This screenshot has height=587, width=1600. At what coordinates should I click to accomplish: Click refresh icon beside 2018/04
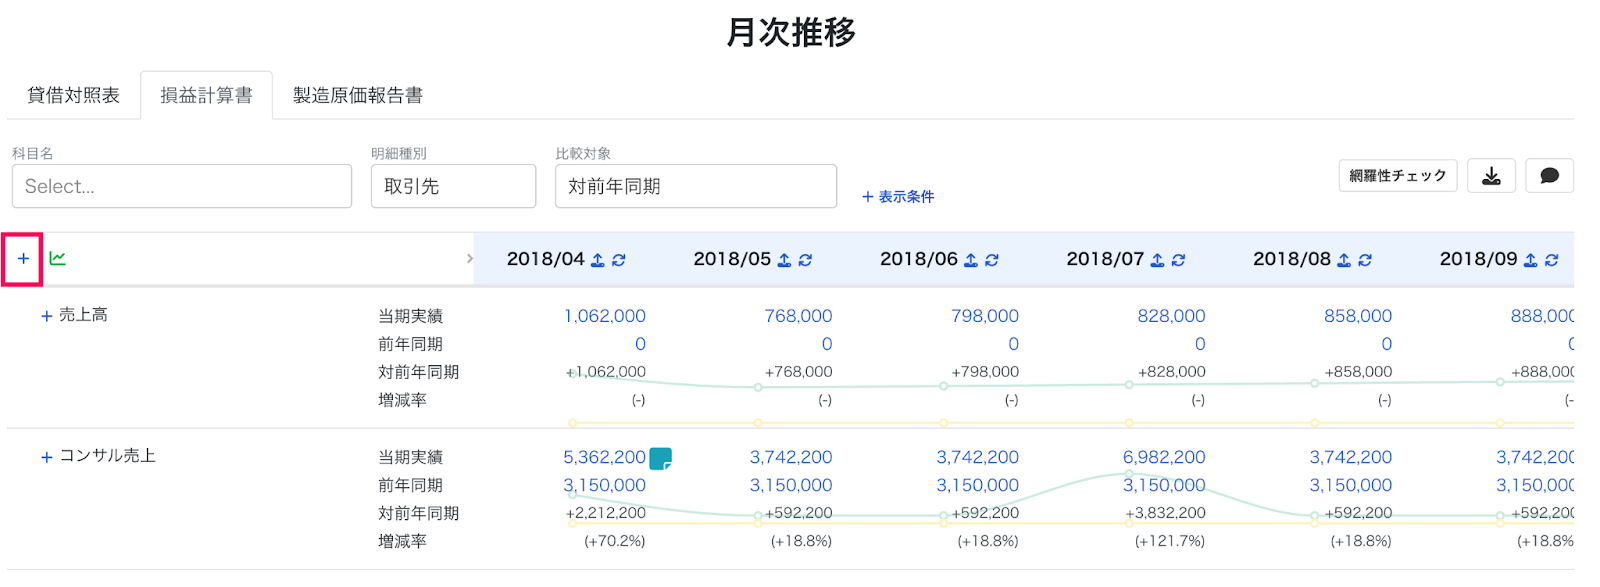[619, 260]
